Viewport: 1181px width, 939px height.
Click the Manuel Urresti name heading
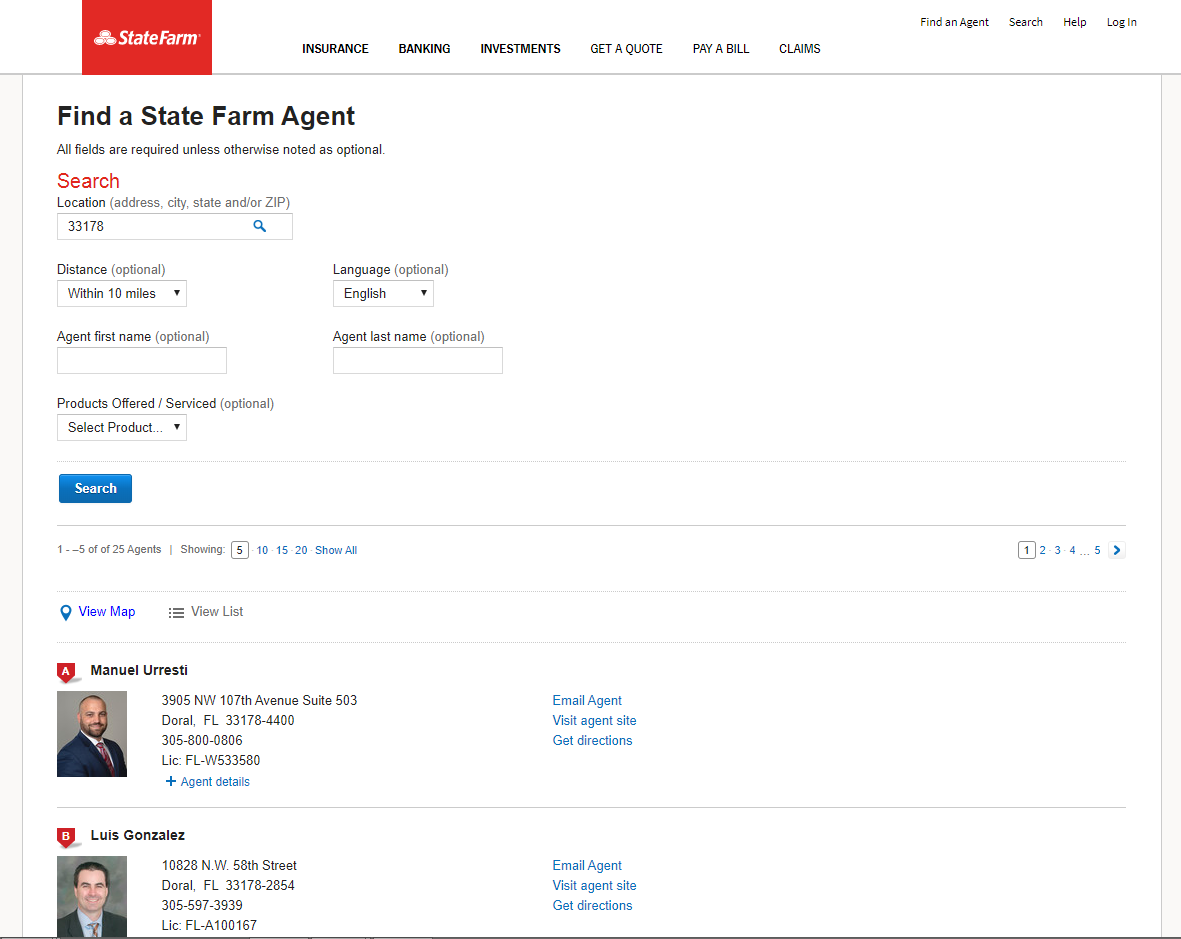click(139, 670)
